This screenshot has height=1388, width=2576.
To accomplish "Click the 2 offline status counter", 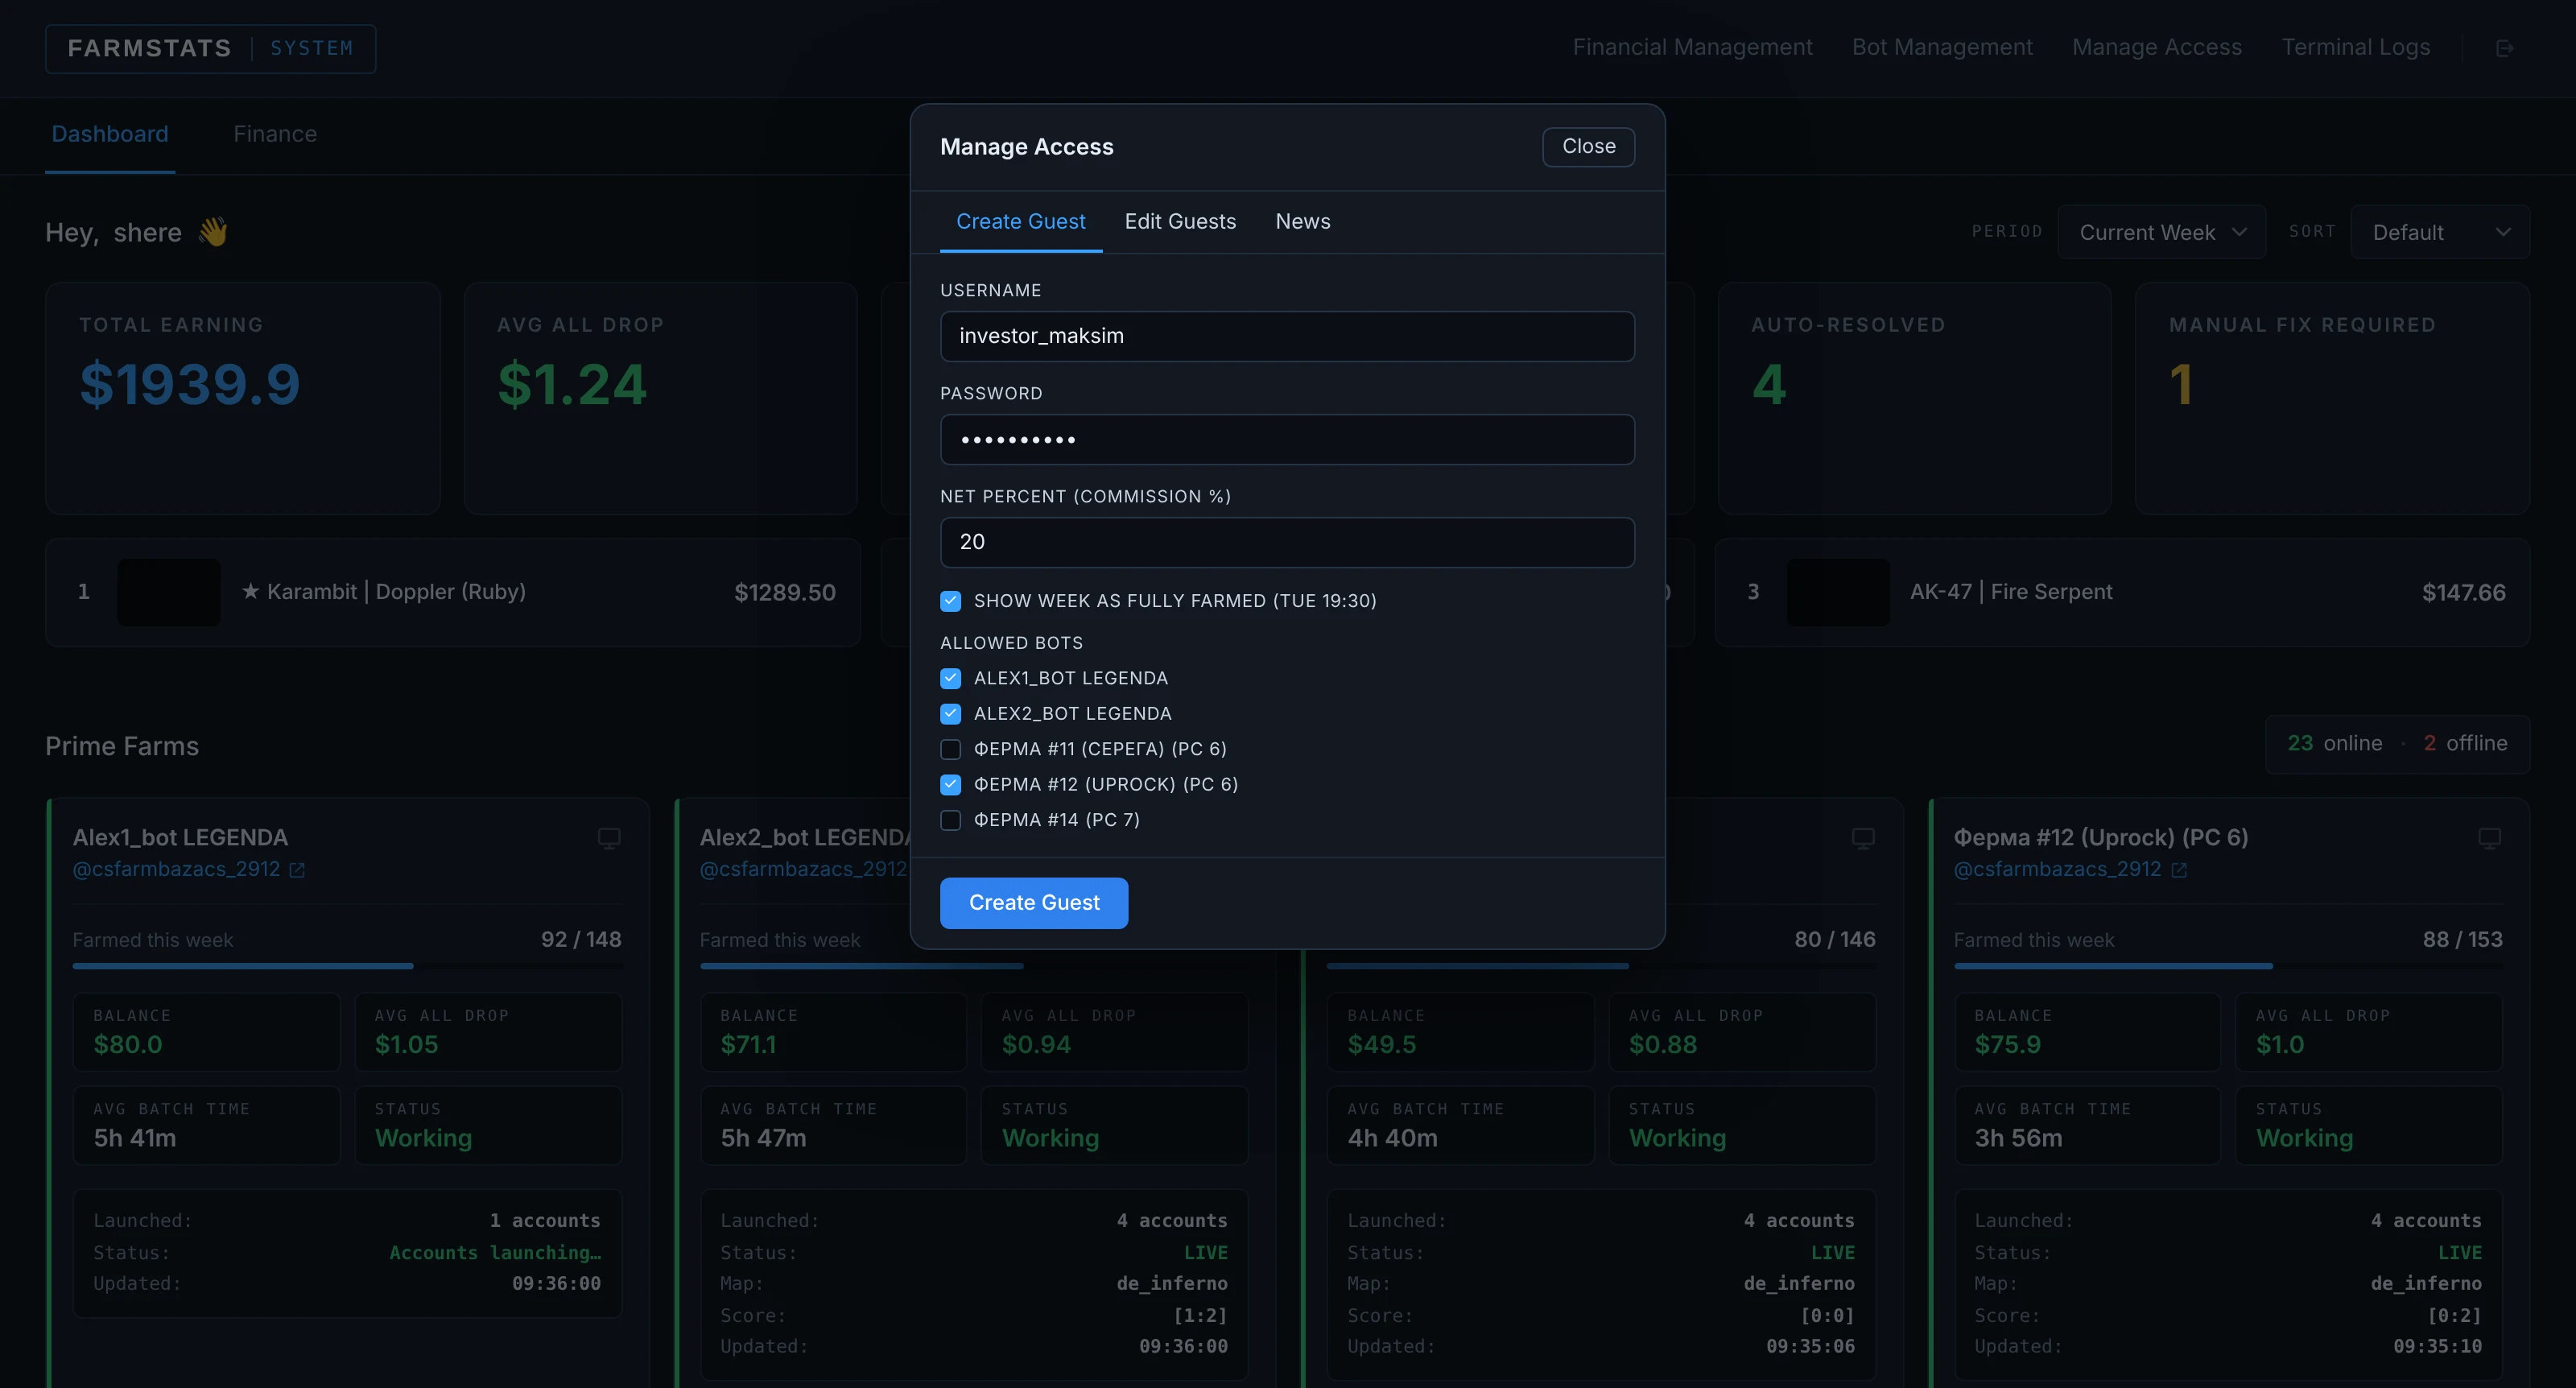I will (x=2465, y=743).
